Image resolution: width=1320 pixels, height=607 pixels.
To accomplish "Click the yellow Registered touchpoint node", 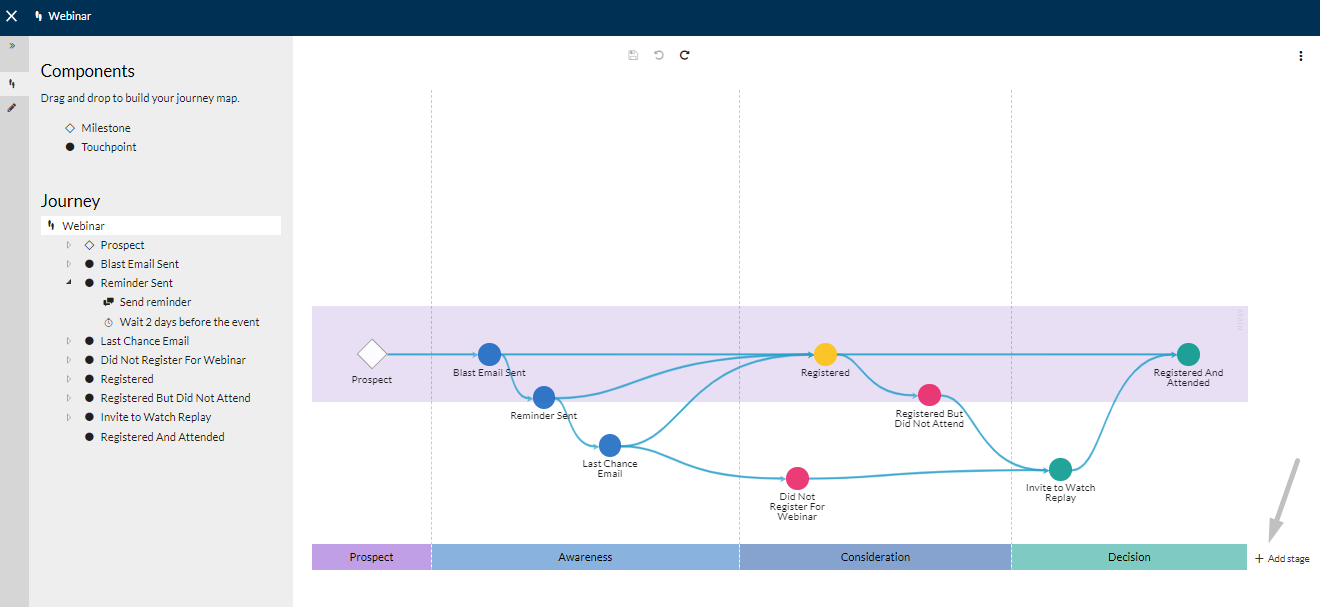I will [x=825, y=354].
